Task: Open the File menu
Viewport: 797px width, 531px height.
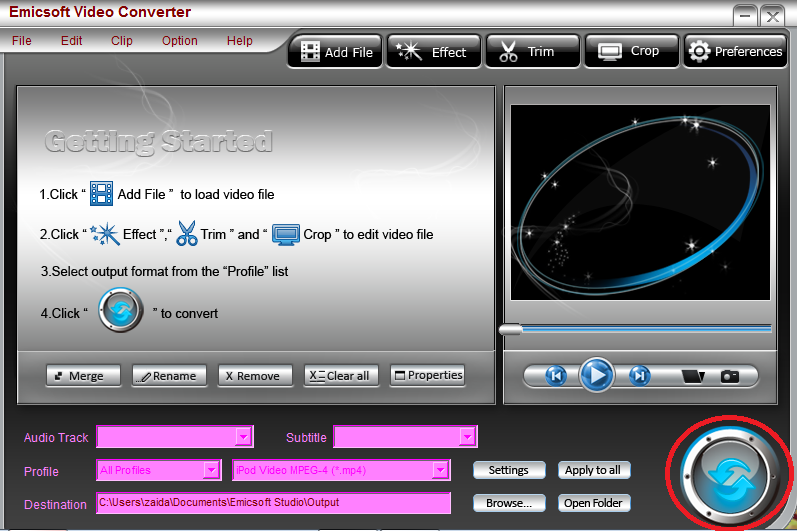Action: (22, 41)
